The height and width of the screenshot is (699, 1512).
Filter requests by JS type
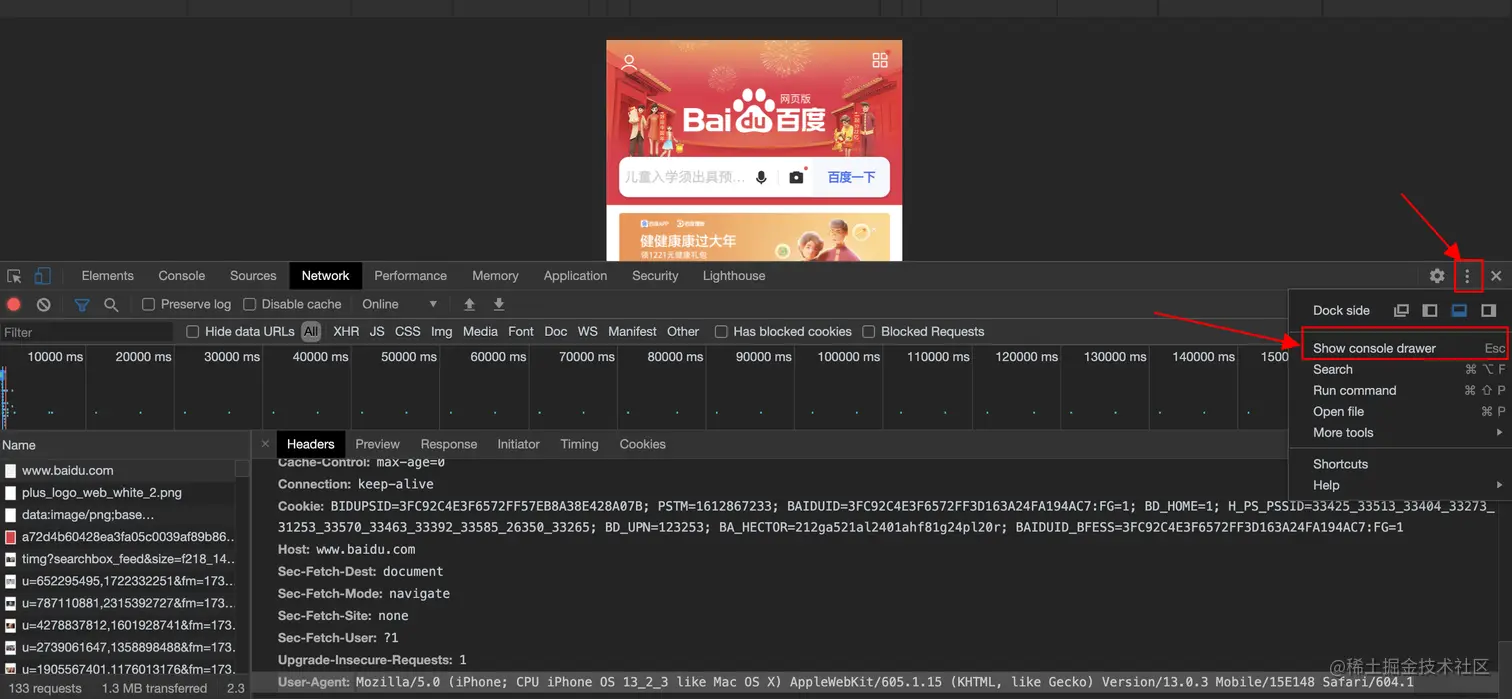point(377,331)
